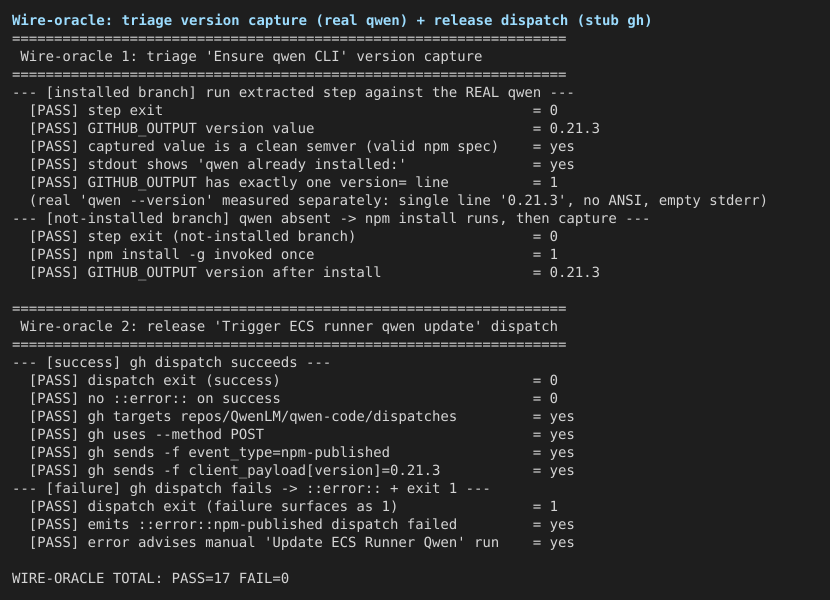Click the 'clean semver (valid npm spec)' line

[302, 147]
